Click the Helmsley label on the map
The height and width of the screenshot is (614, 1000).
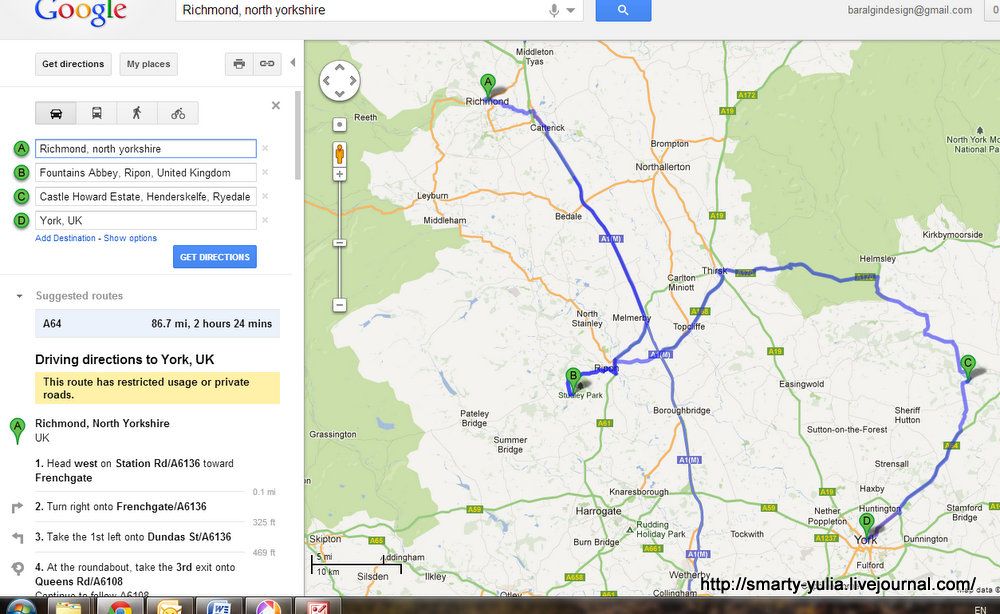pos(878,259)
